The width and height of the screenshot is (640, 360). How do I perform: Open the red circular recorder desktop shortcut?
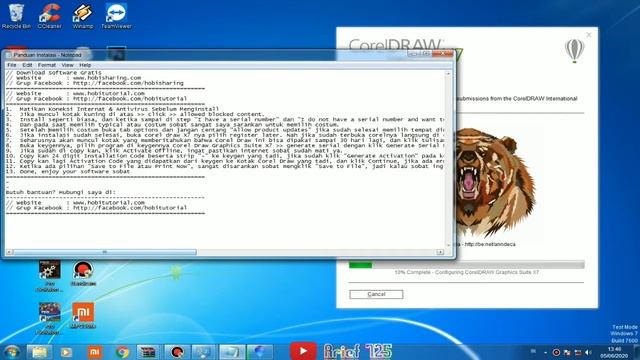point(83,273)
